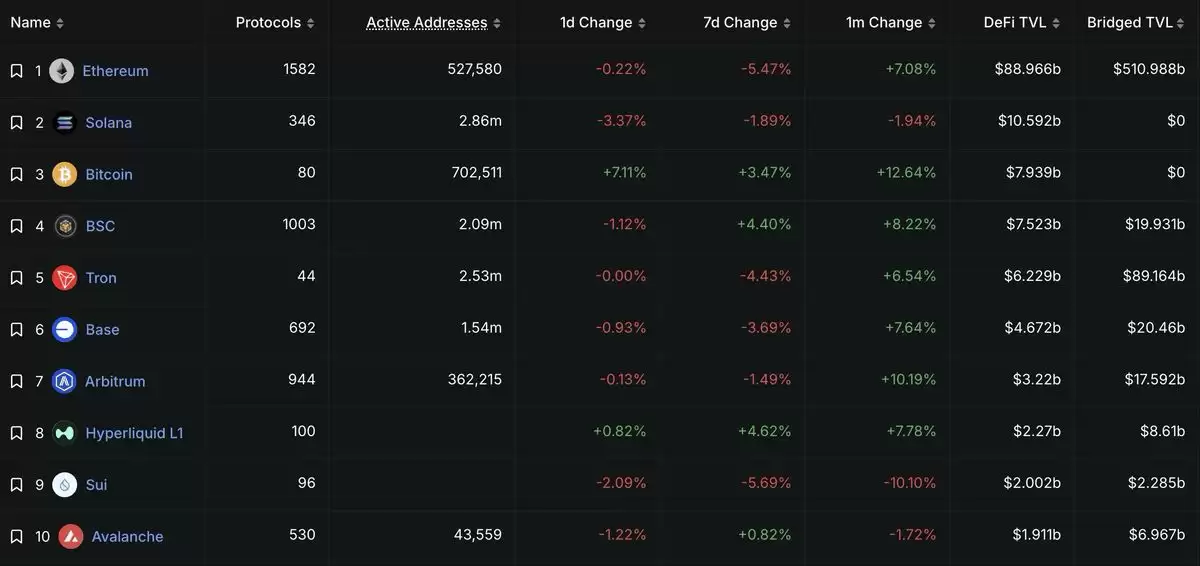Toggle bookmark for Sui row
This screenshot has width=1200, height=566.
coord(16,485)
